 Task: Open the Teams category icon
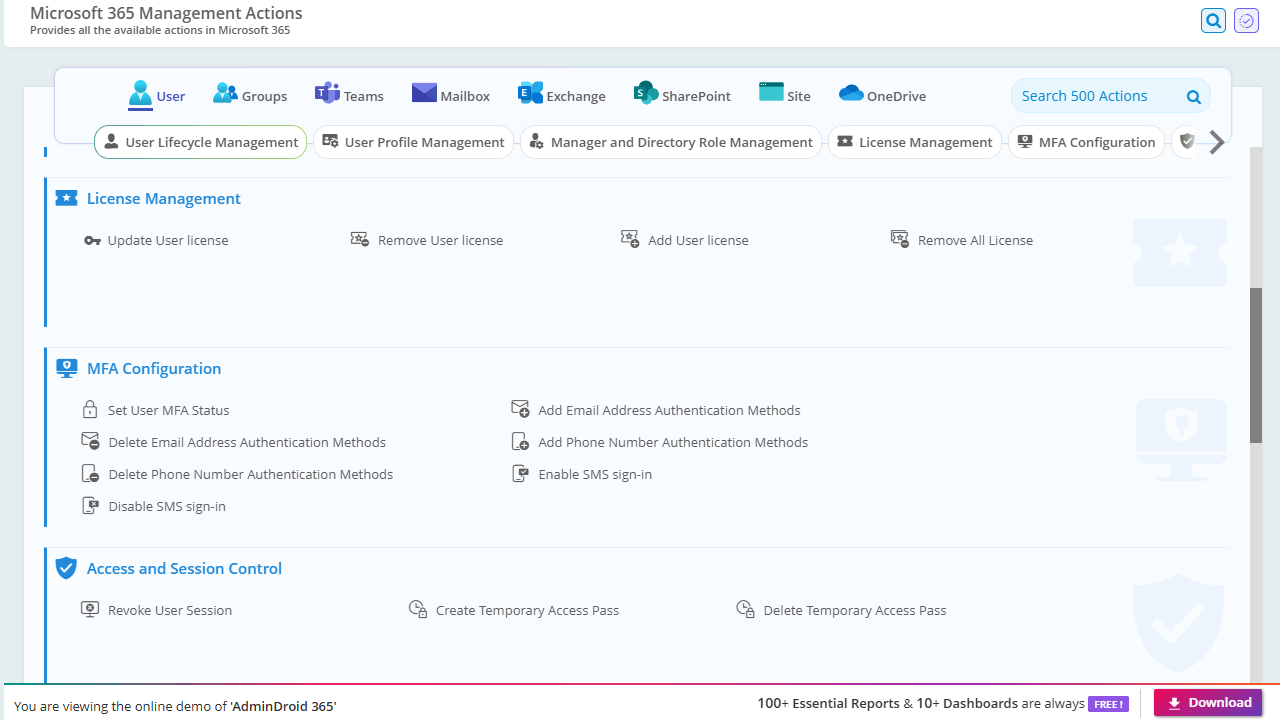(x=327, y=94)
